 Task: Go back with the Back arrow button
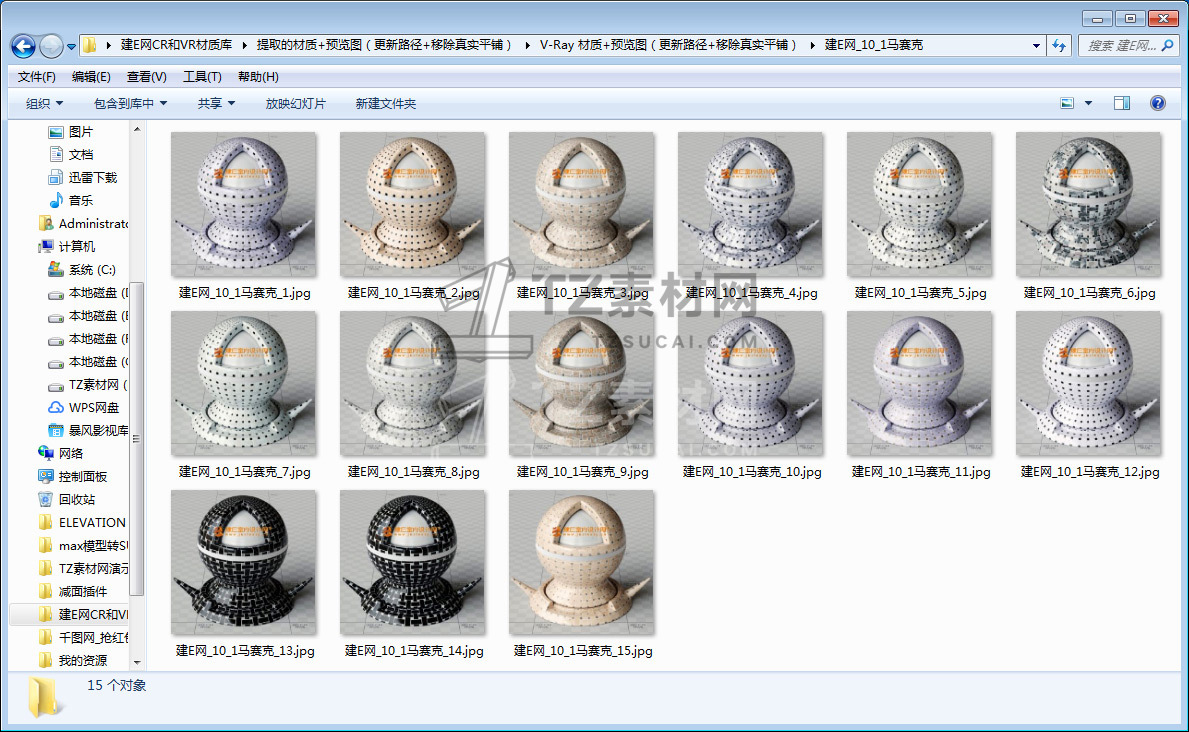(x=24, y=46)
